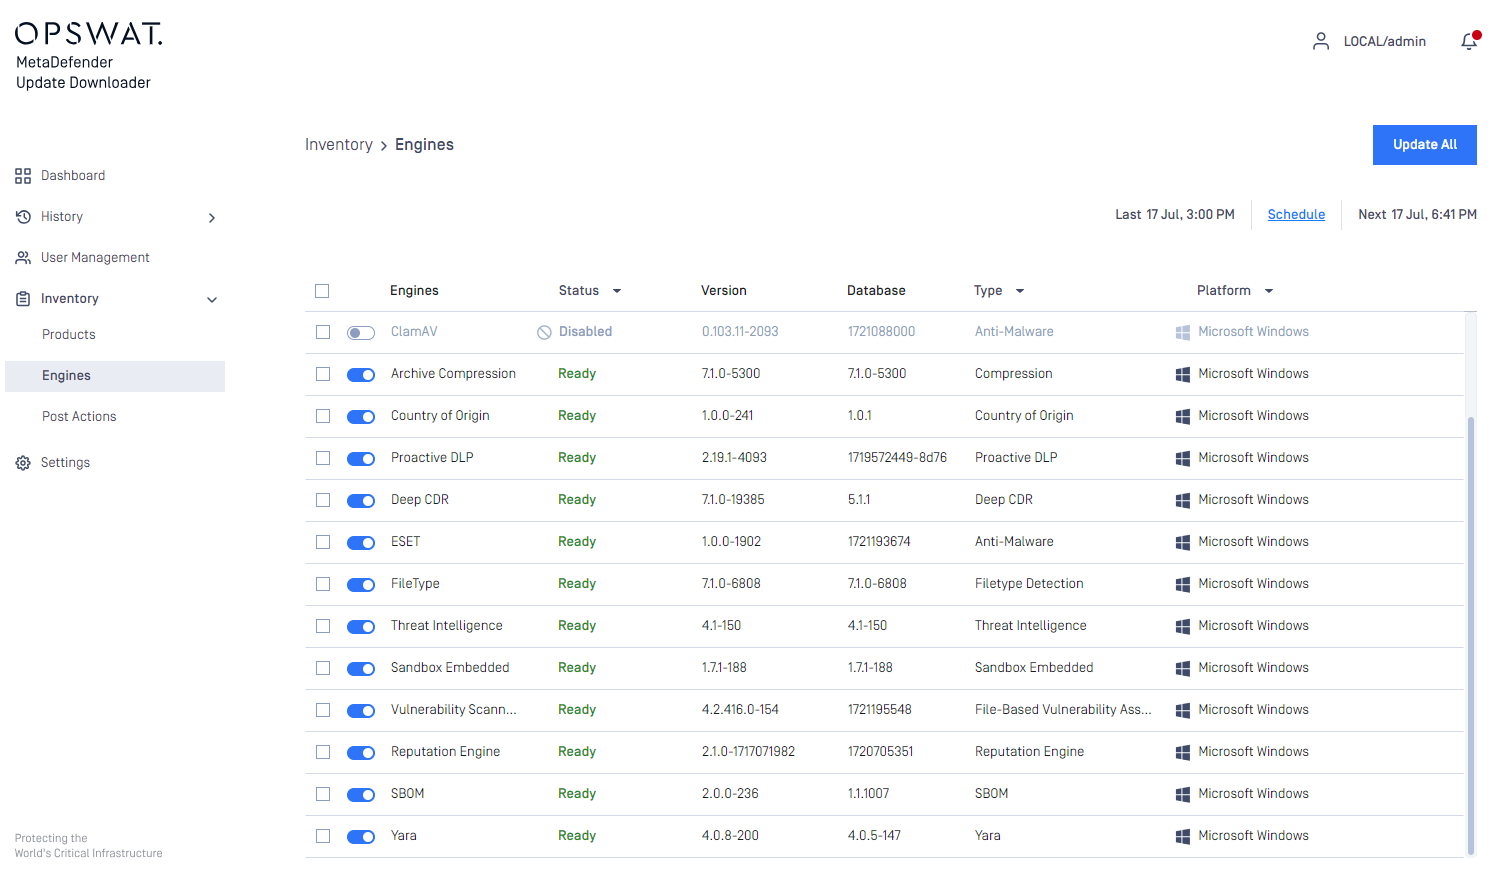Click the History clock icon
Image resolution: width=1502 pixels, height=873 pixels.
[23, 217]
